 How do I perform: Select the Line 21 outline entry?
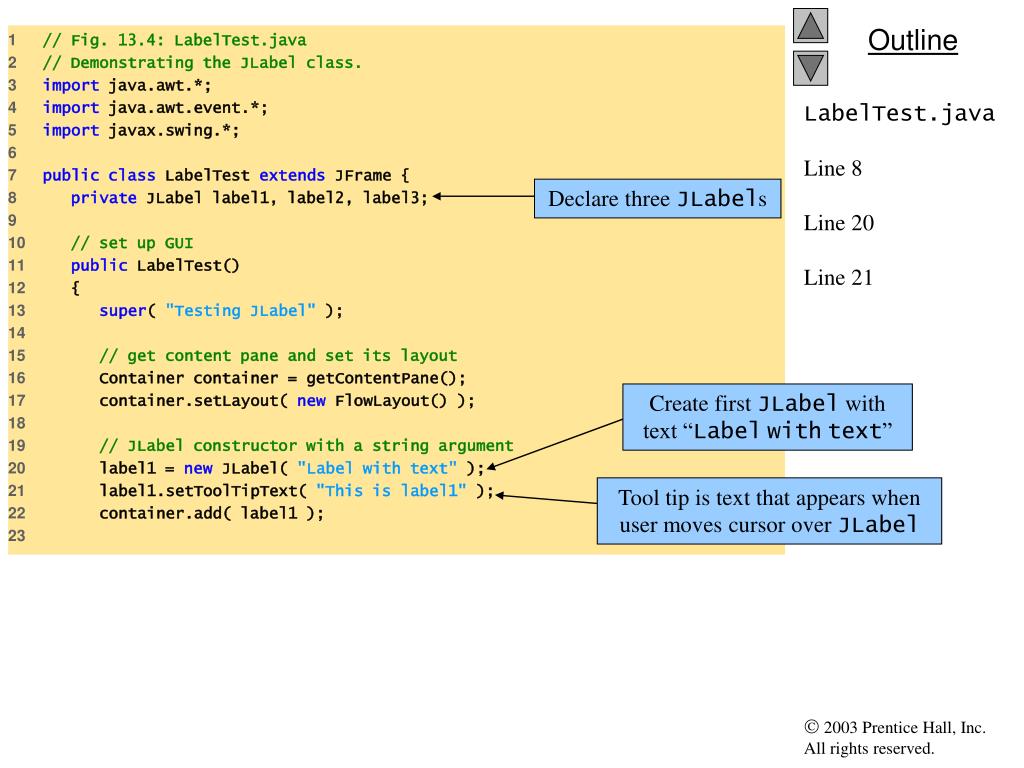(838, 278)
